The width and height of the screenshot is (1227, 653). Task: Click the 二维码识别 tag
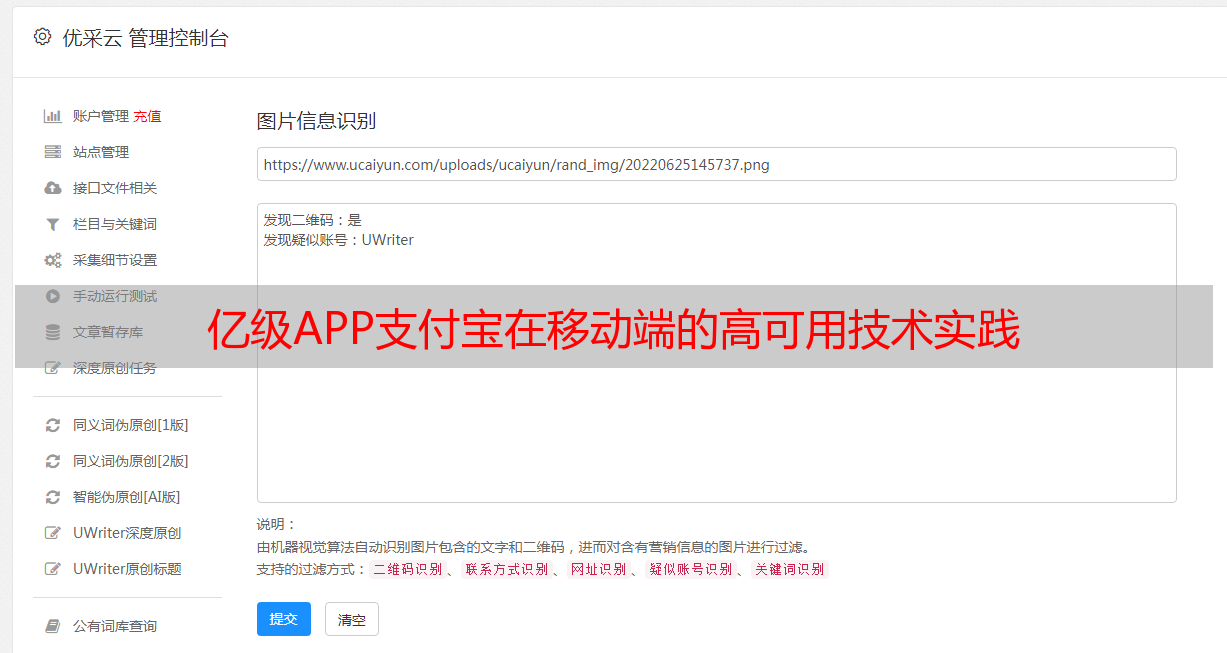[408, 569]
